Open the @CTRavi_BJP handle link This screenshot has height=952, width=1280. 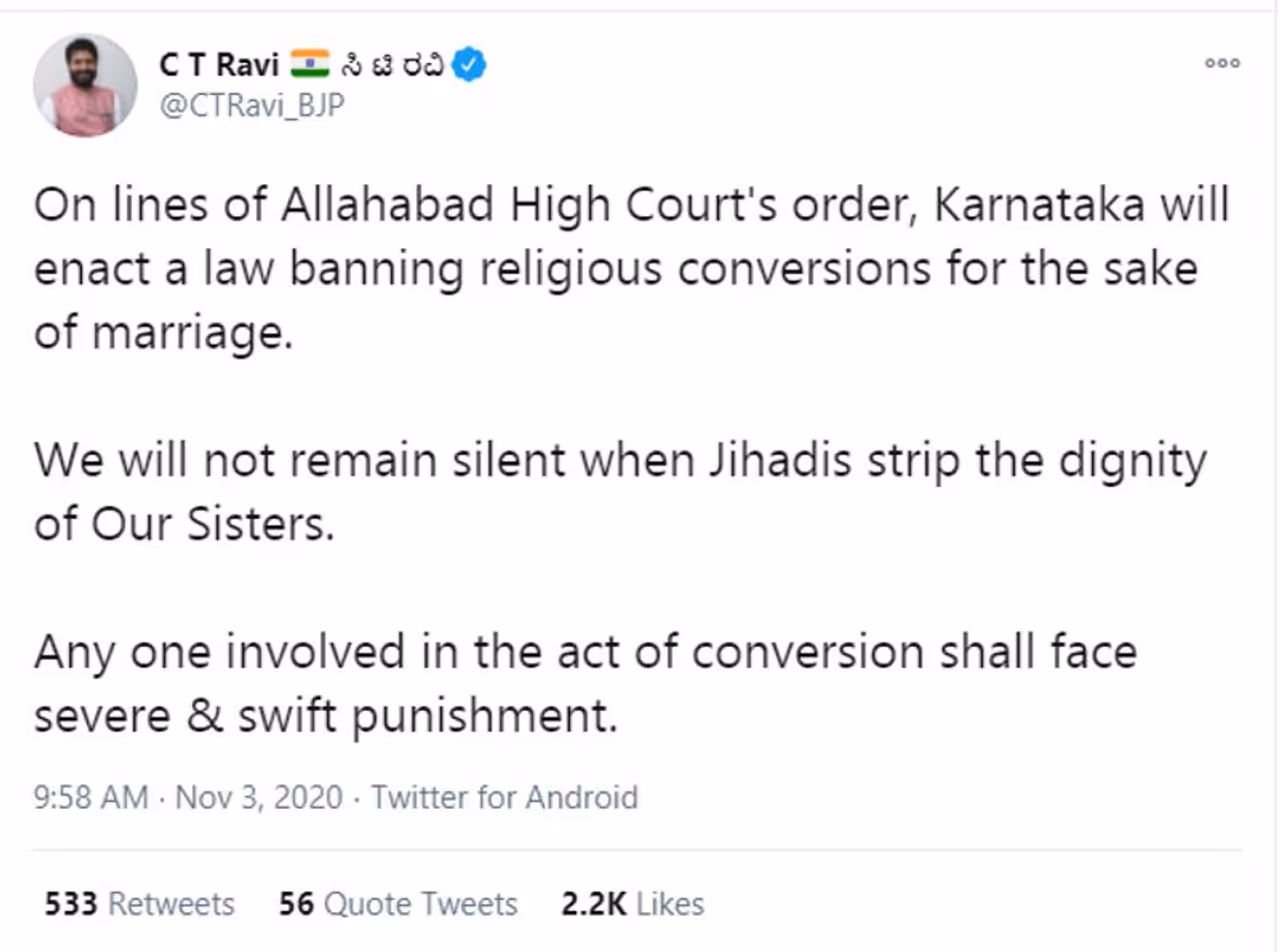coord(250,105)
